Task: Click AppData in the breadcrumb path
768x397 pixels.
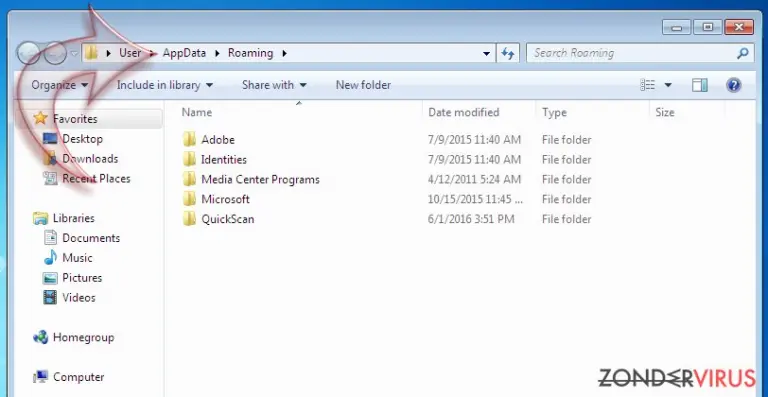Action: pos(184,53)
